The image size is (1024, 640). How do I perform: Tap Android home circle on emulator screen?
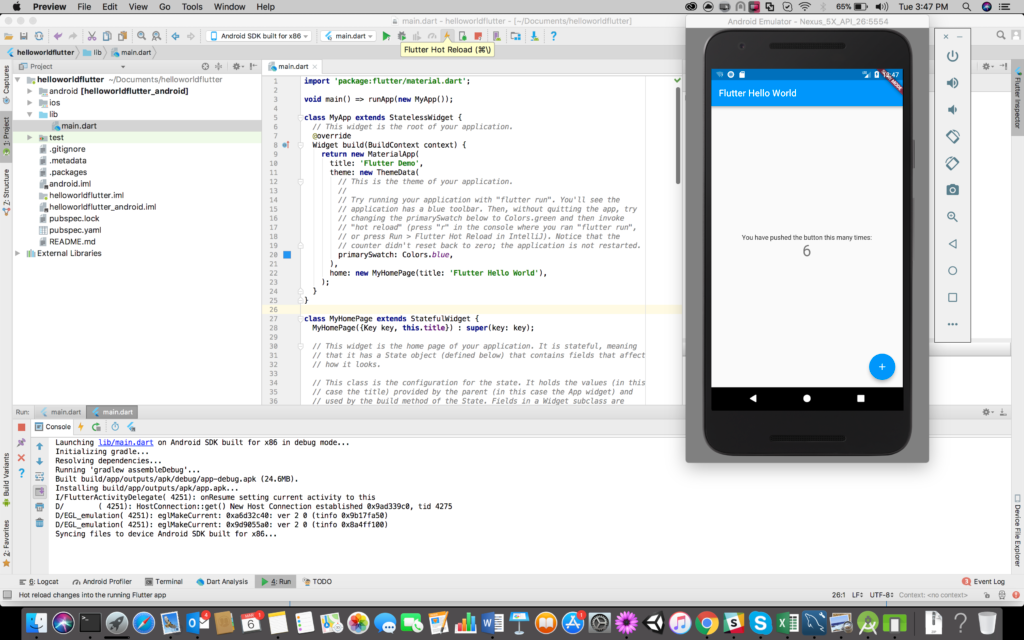[x=807, y=398]
